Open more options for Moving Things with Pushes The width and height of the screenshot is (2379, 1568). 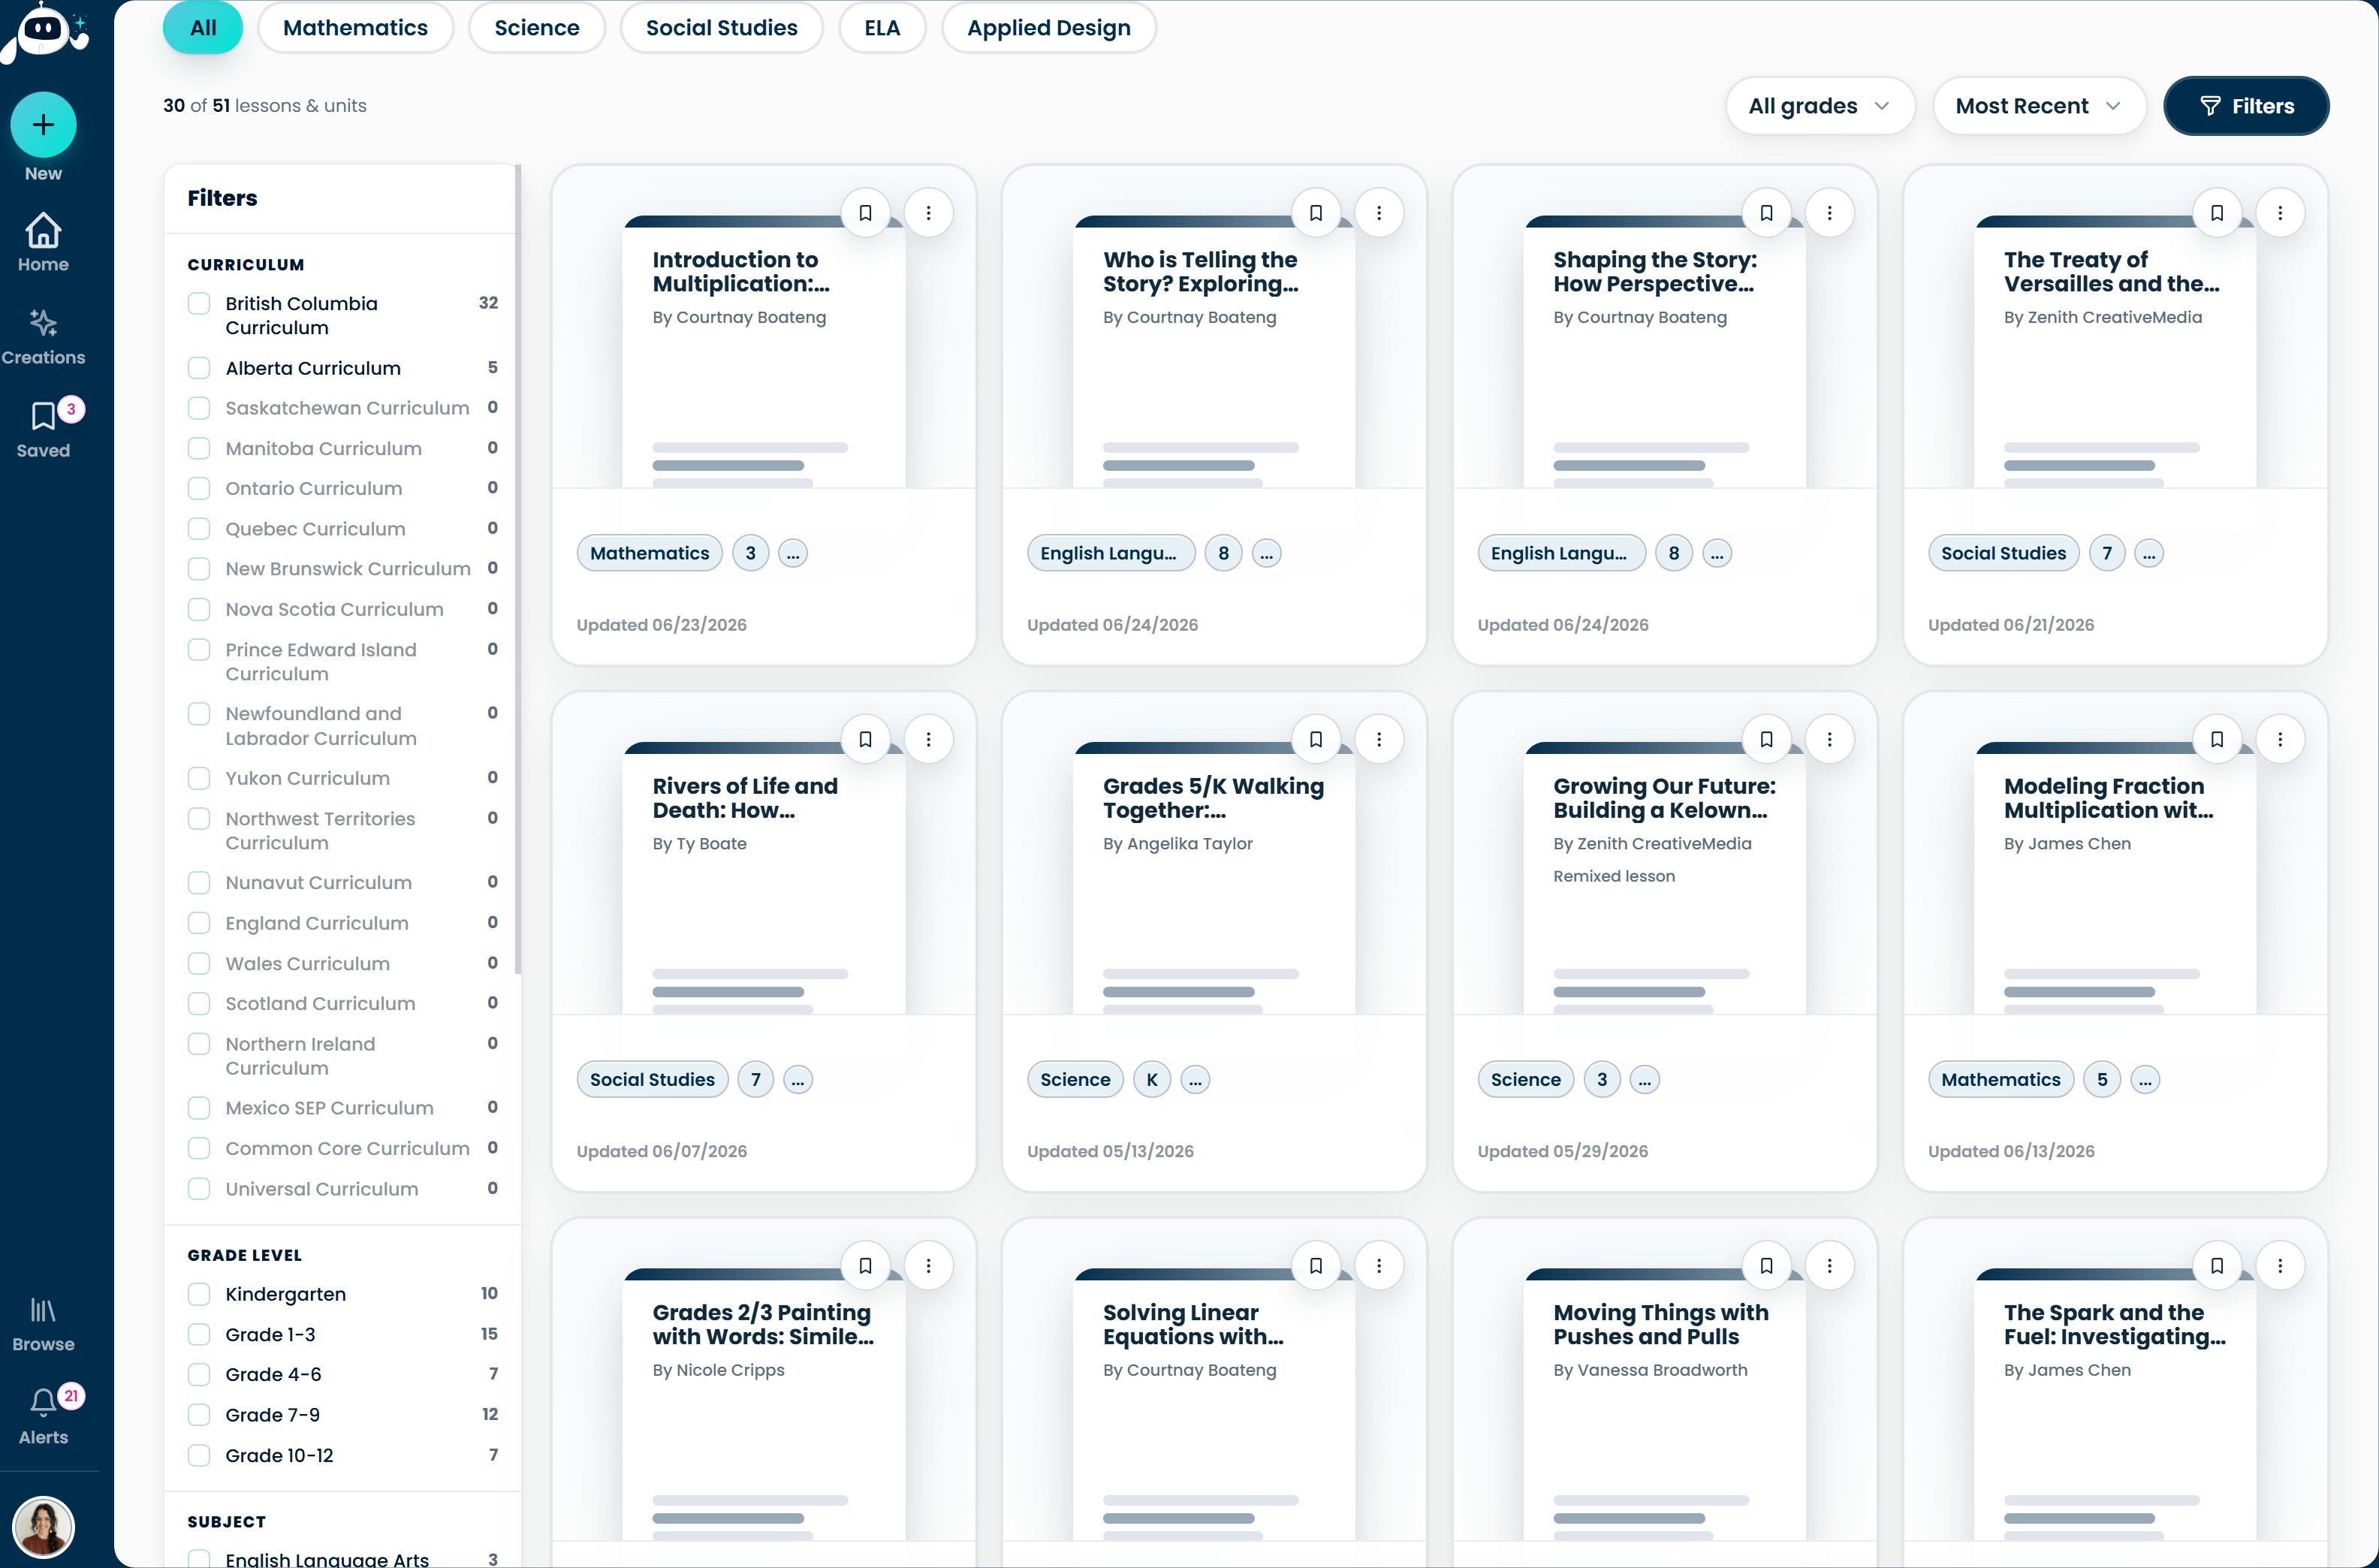click(1829, 1265)
